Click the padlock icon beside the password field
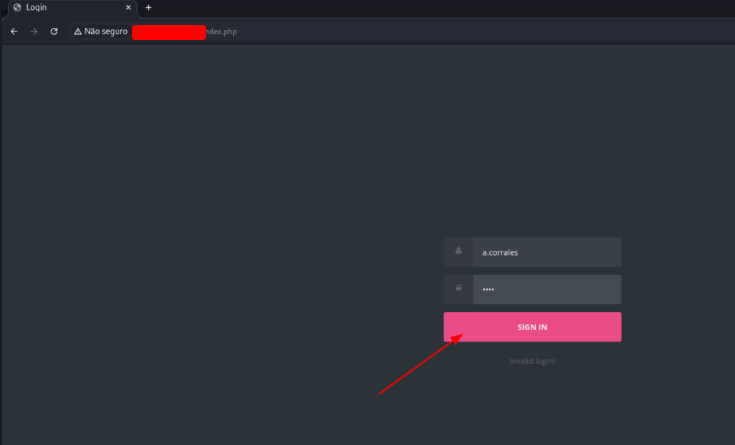The image size is (735, 445). [458, 288]
